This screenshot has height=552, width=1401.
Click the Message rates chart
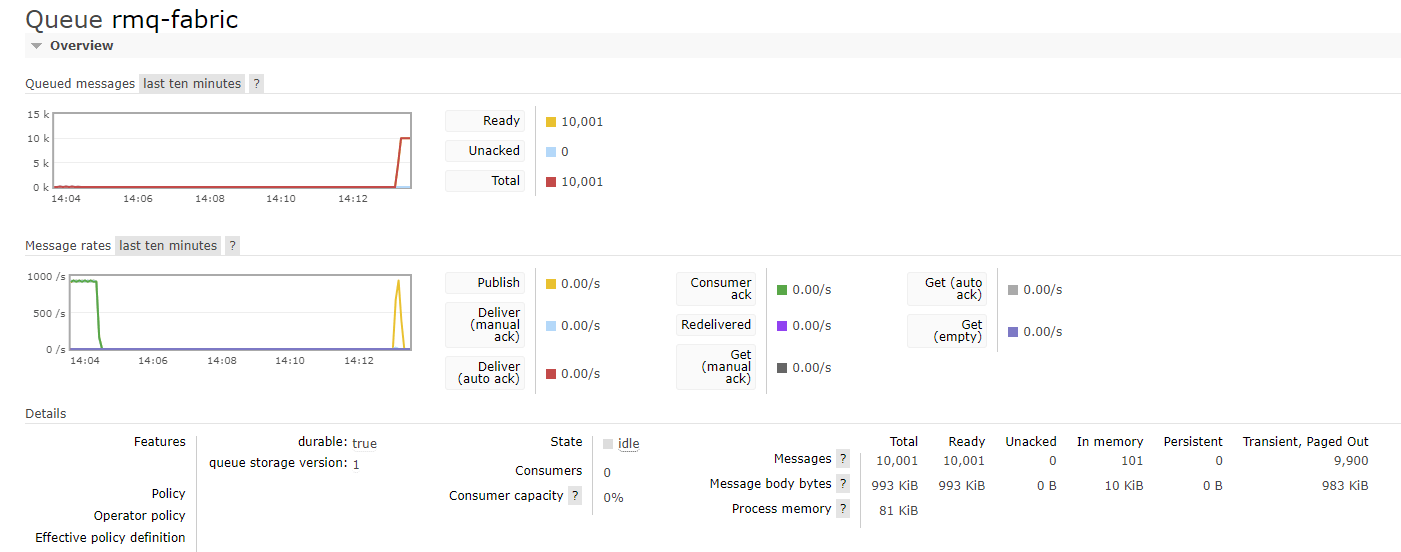point(232,312)
